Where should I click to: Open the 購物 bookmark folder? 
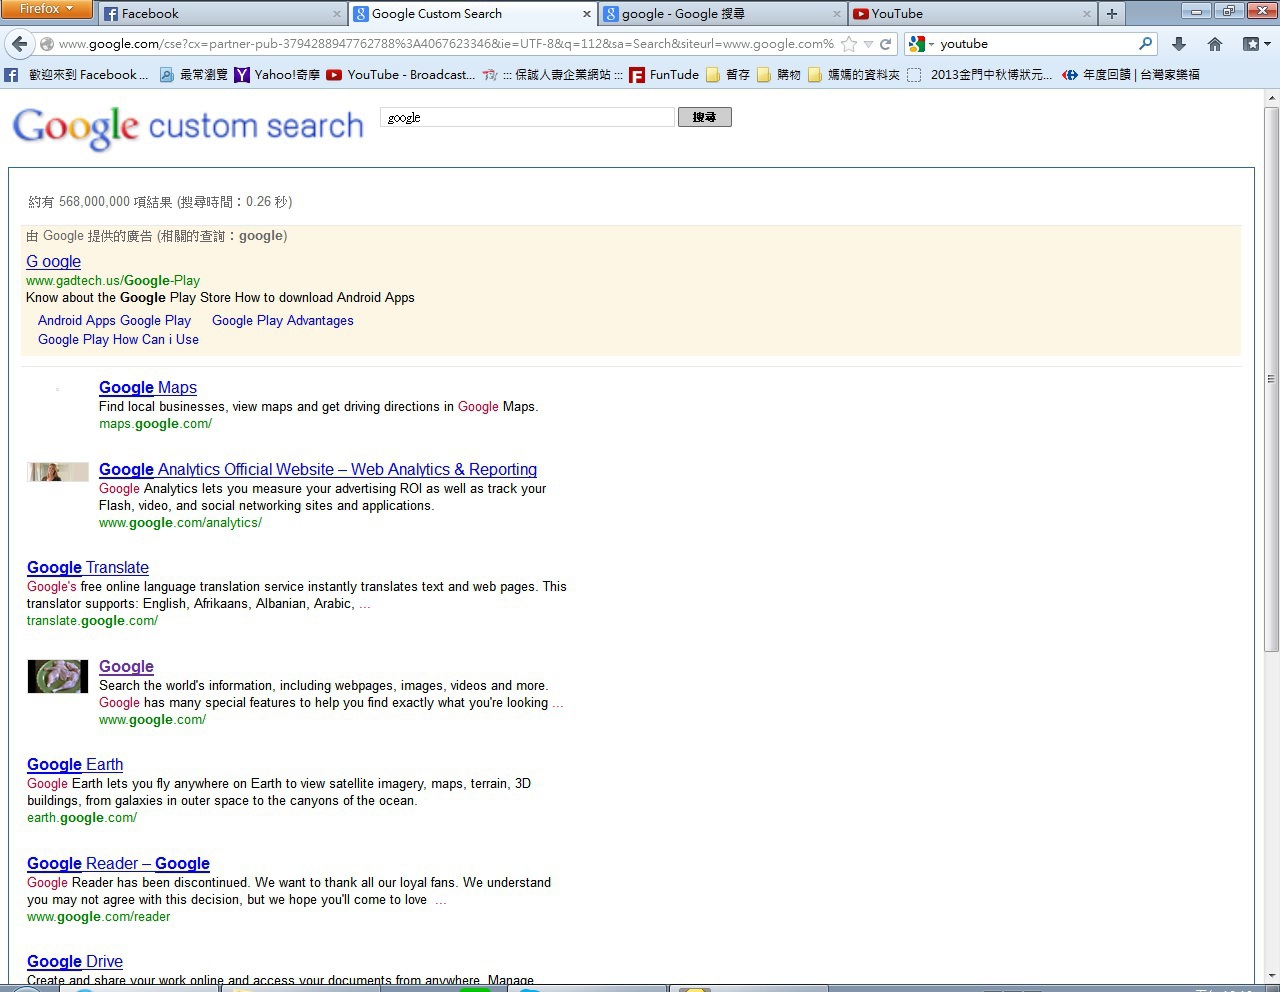[x=779, y=75]
